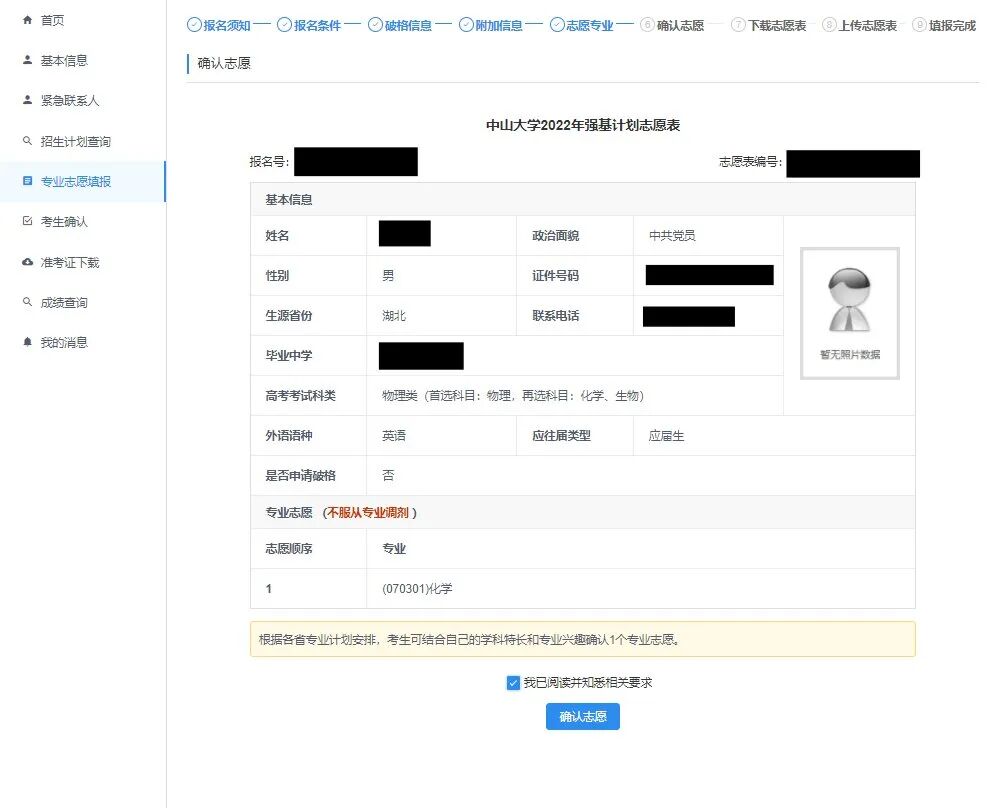The height and width of the screenshot is (808, 996).
Task: Click the 确认志愿 blue button
Action: click(x=582, y=717)
